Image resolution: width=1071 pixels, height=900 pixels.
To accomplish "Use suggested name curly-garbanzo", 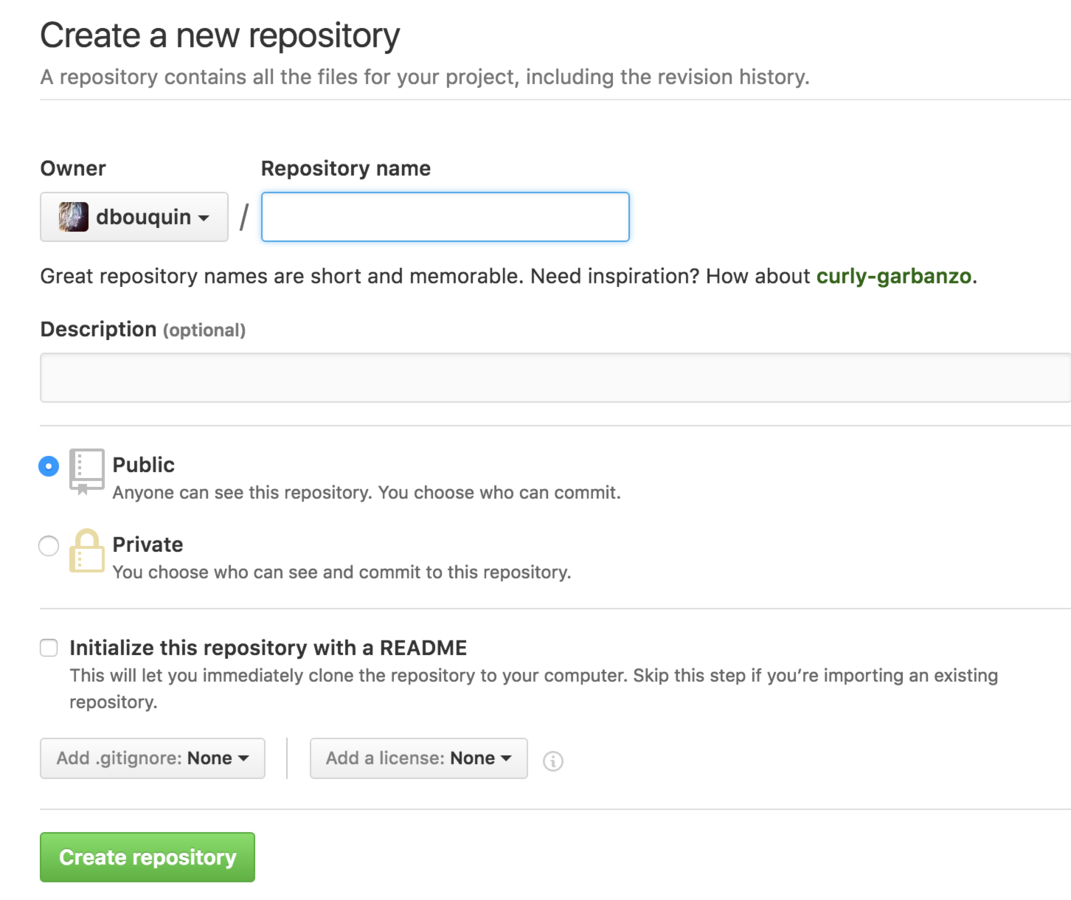I will [894, 276].
